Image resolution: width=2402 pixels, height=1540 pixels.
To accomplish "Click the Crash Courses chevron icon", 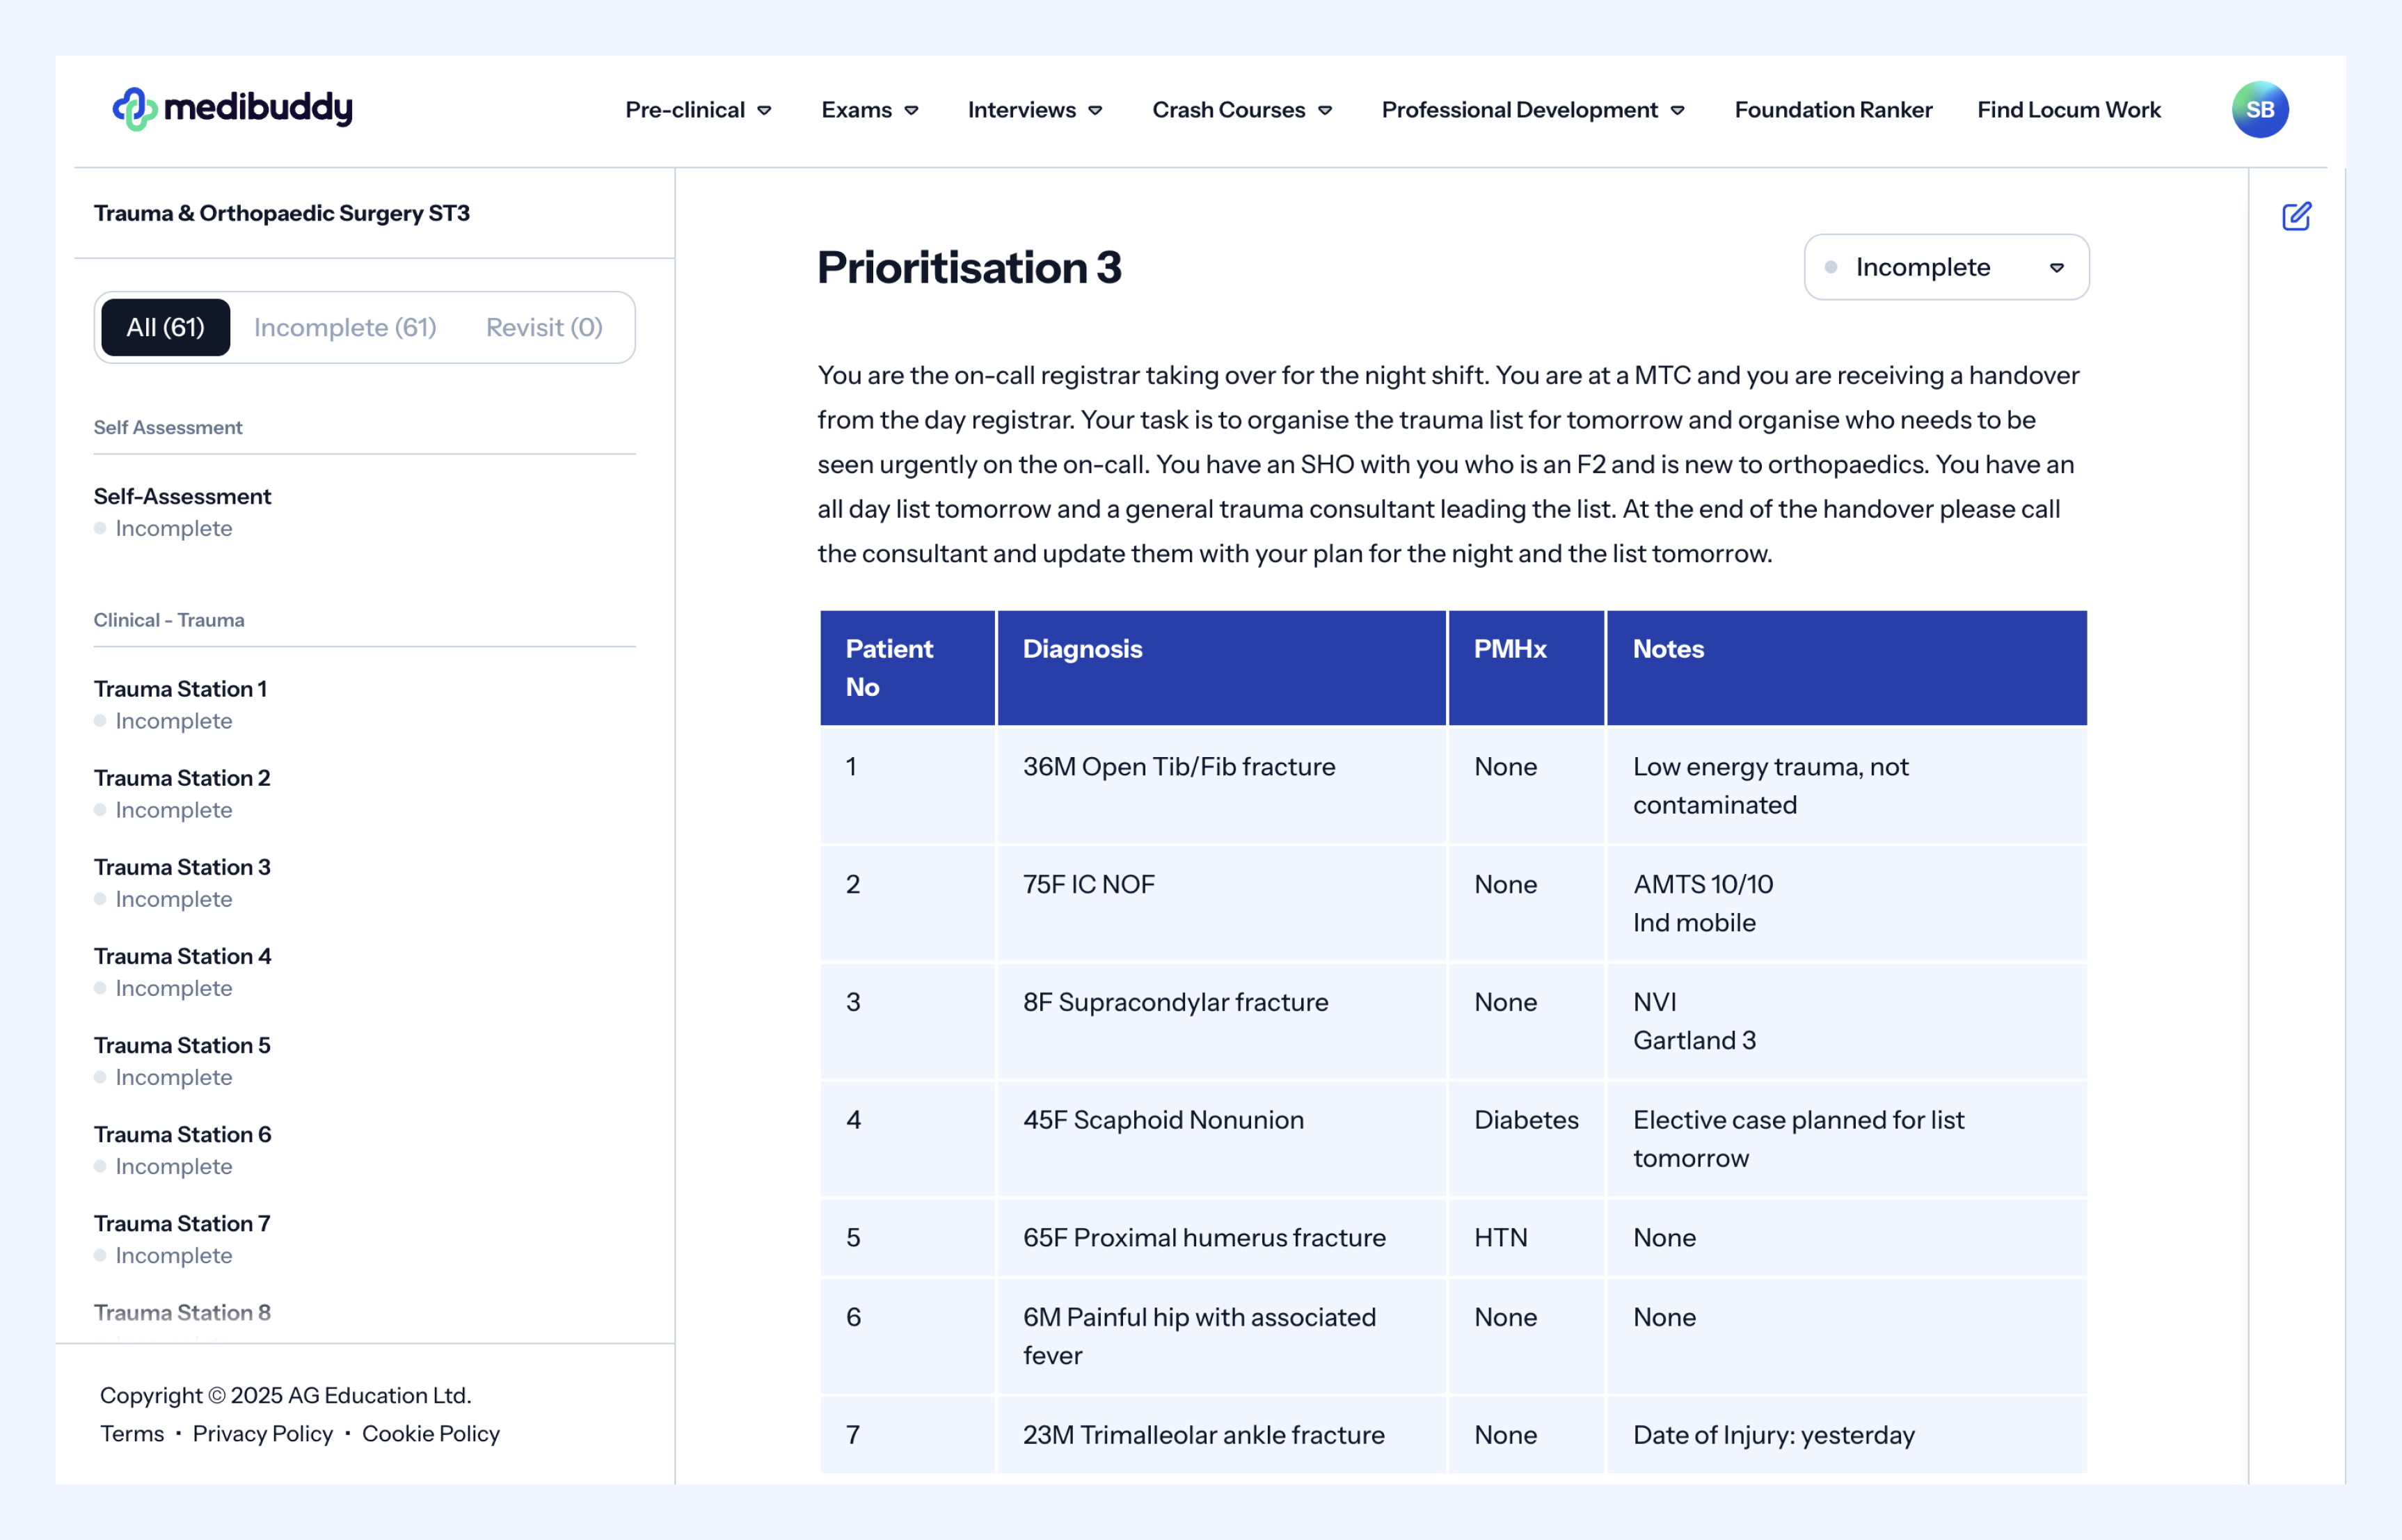I will click(1325, 111).
